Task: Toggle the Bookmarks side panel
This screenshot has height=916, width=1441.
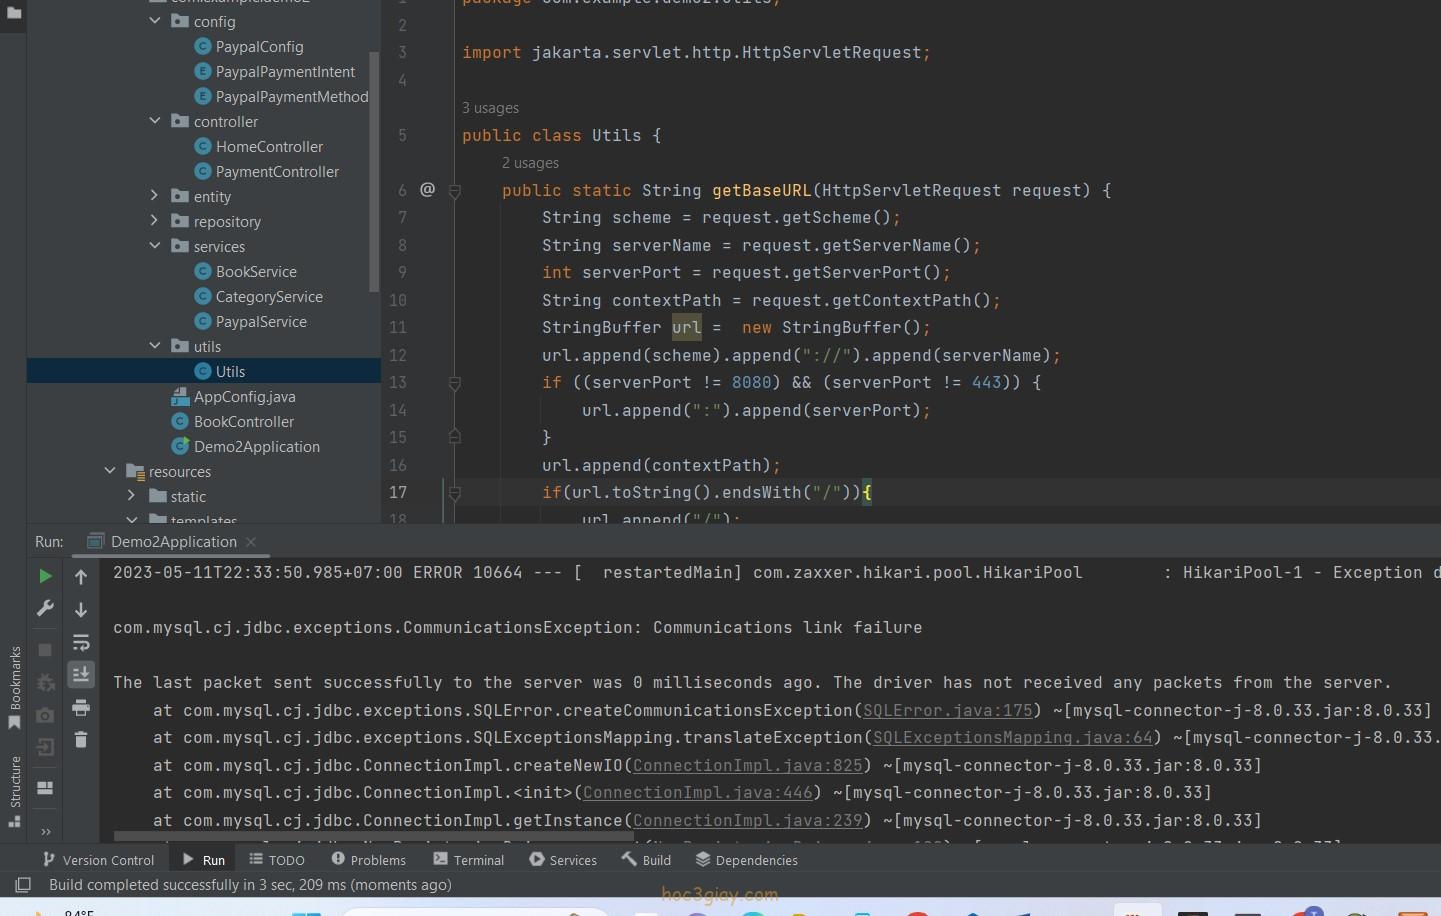Action: [14, 688]
